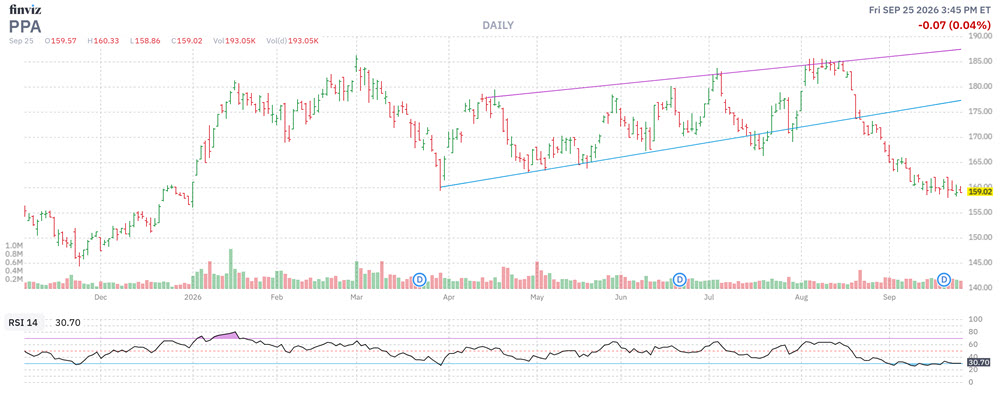This screenshot has width=1000, height=393.
Task: Click the Vol(d) 193.05K value
Action: click(x=293, y=41)
